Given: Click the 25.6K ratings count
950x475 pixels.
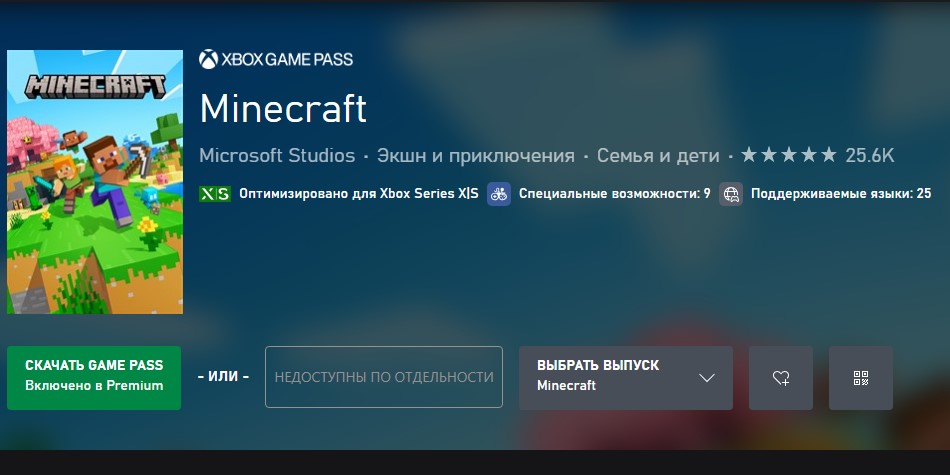Looking at the screenshot, I should (870, 156).
